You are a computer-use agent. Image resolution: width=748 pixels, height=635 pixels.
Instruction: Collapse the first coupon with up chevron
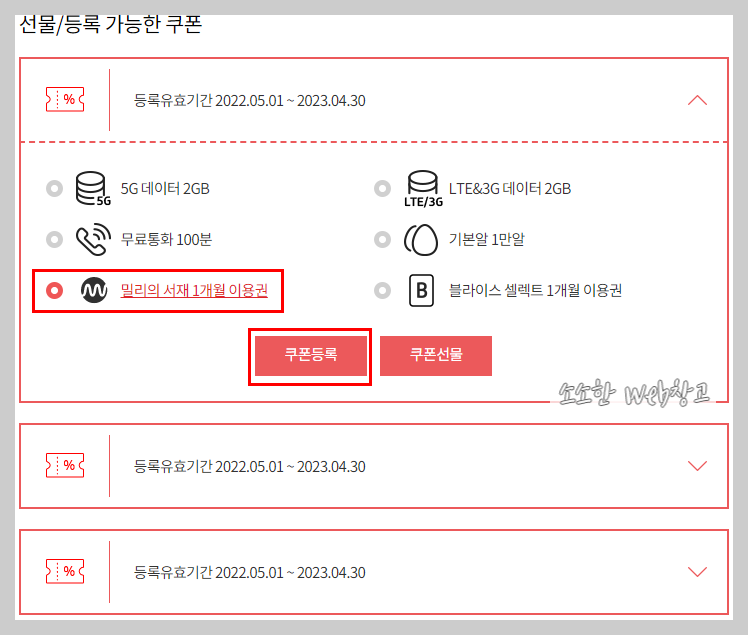[697, 100]
